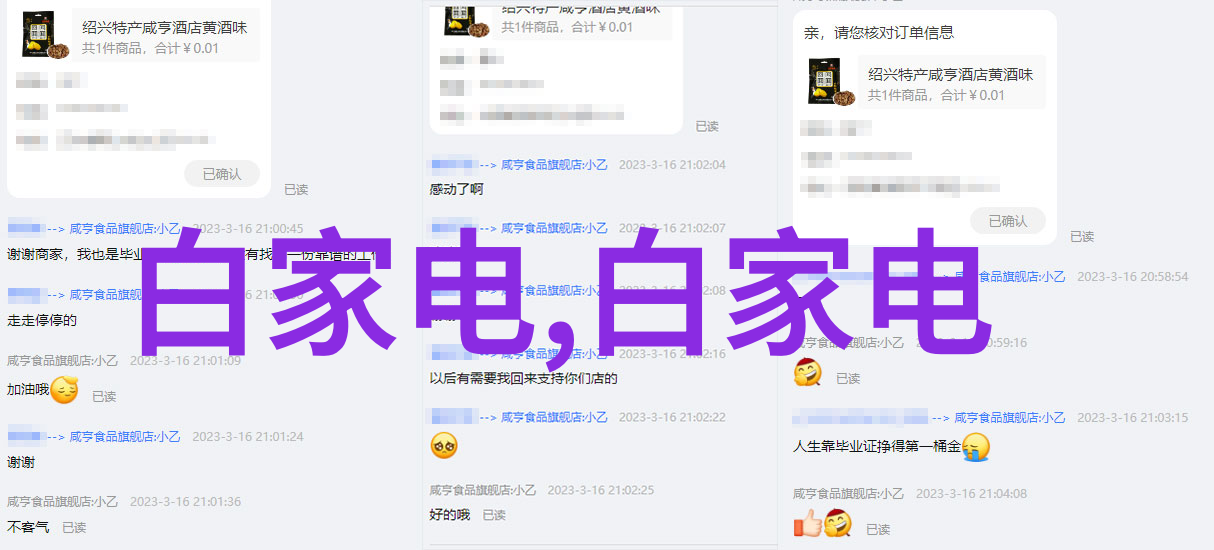Click the thumbs-up emoji in the right chat
Viewport: 1214px width, 550px height.
point(807,522)
